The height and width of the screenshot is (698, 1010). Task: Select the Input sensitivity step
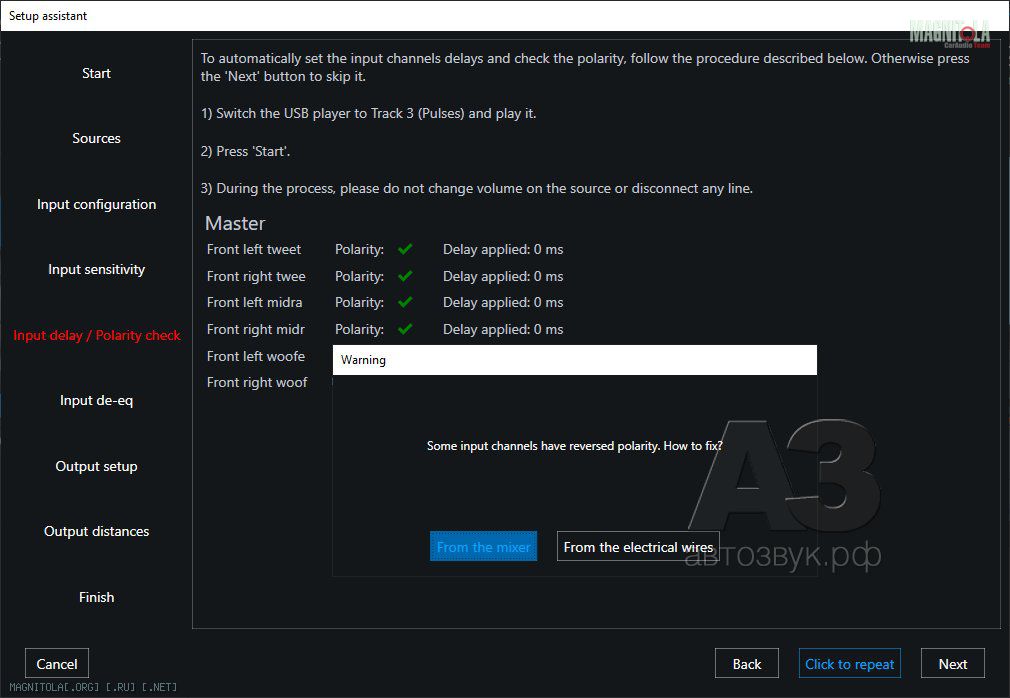point(96,269)
